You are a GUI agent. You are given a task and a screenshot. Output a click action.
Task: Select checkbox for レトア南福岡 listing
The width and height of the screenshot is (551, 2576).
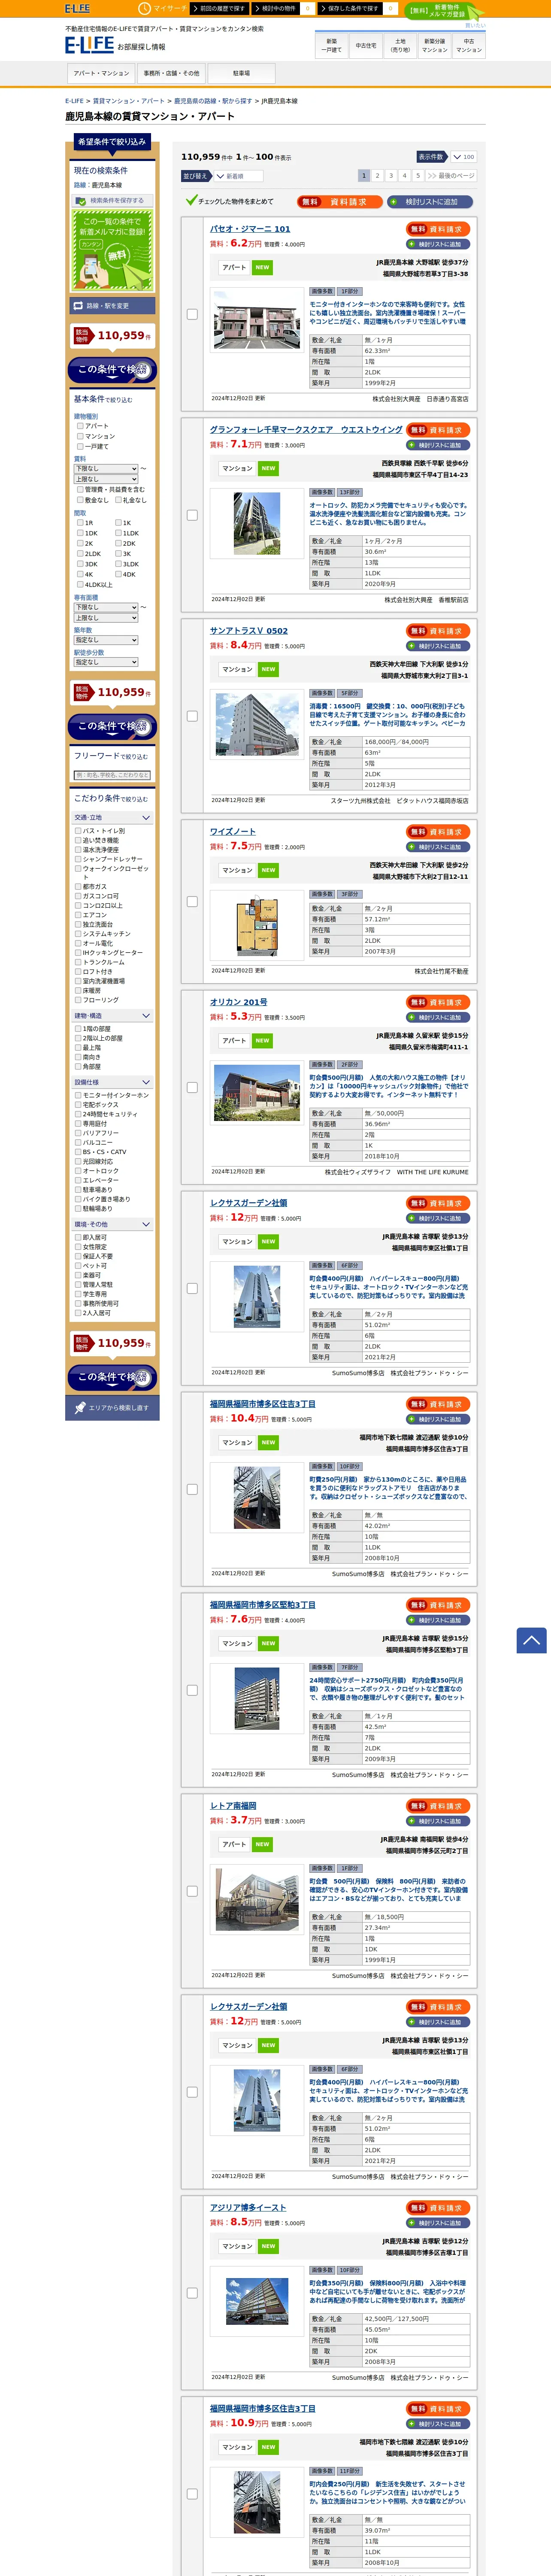coord(192,1891)
